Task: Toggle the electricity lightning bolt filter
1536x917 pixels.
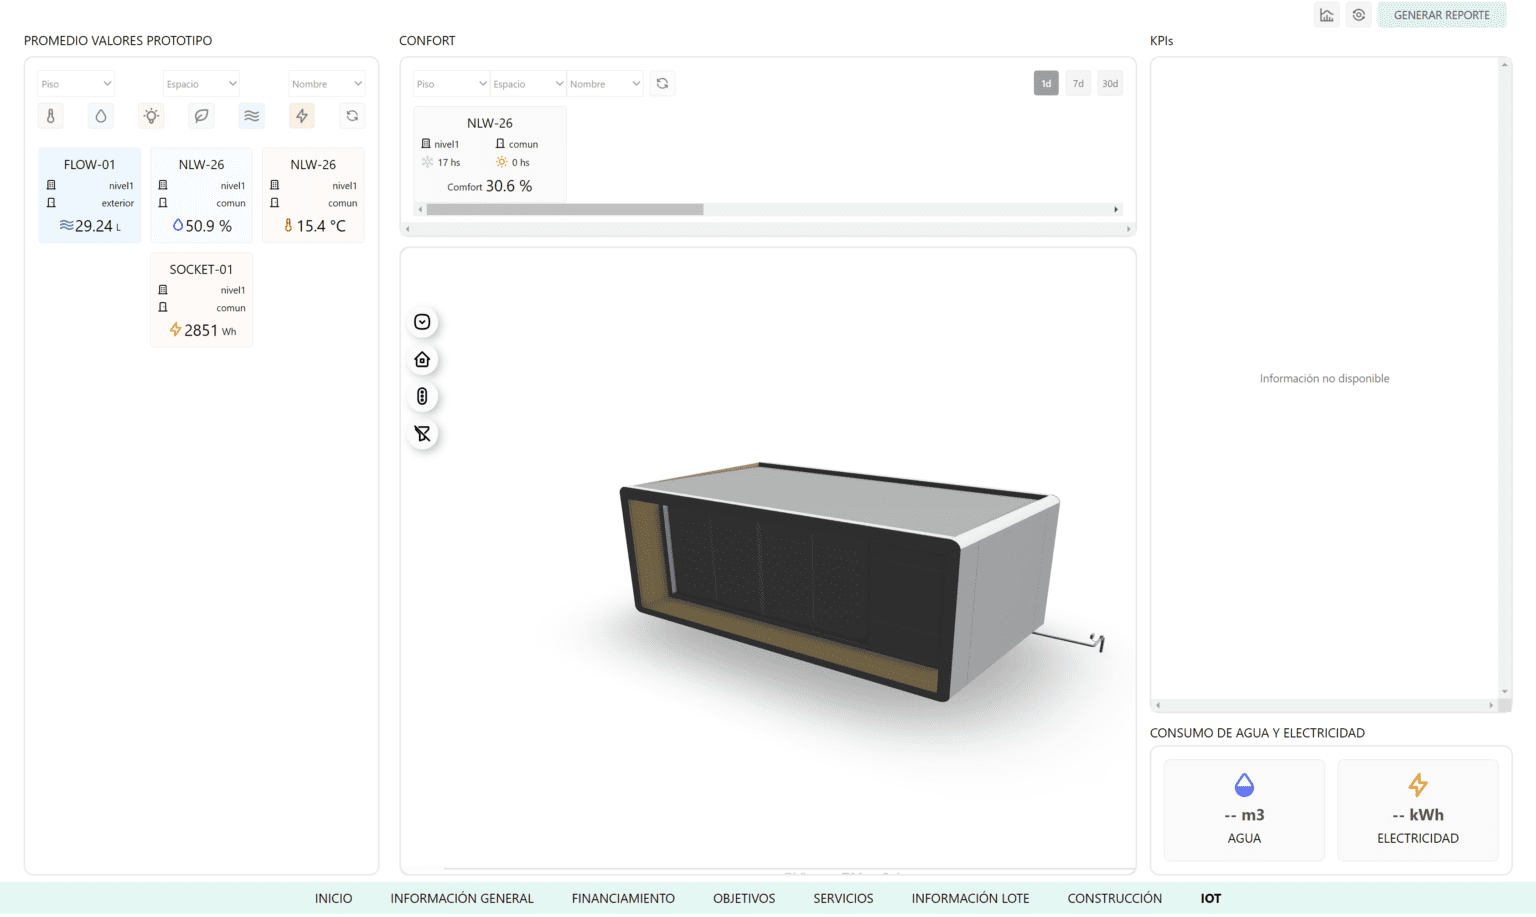Action: [302, 116]
